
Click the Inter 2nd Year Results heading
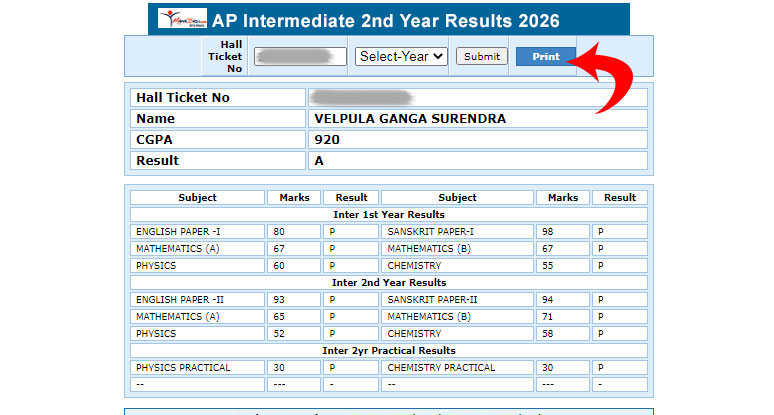click(389, 283)
